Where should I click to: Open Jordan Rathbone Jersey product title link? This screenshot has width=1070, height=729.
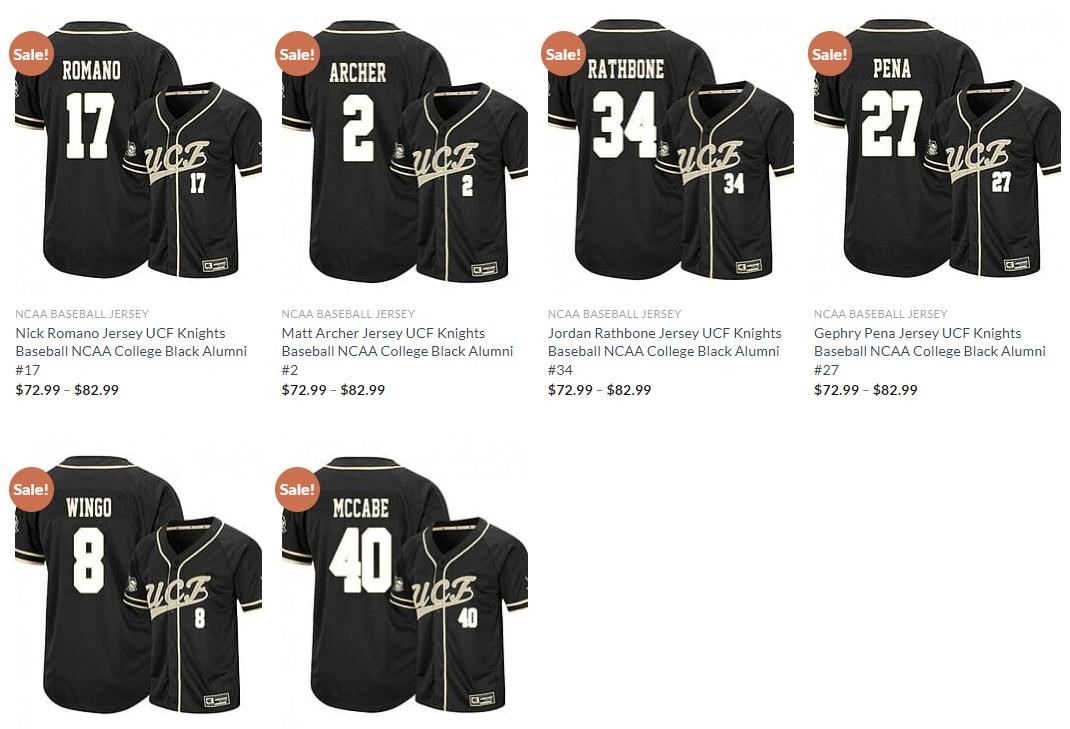tap(665, 352)
